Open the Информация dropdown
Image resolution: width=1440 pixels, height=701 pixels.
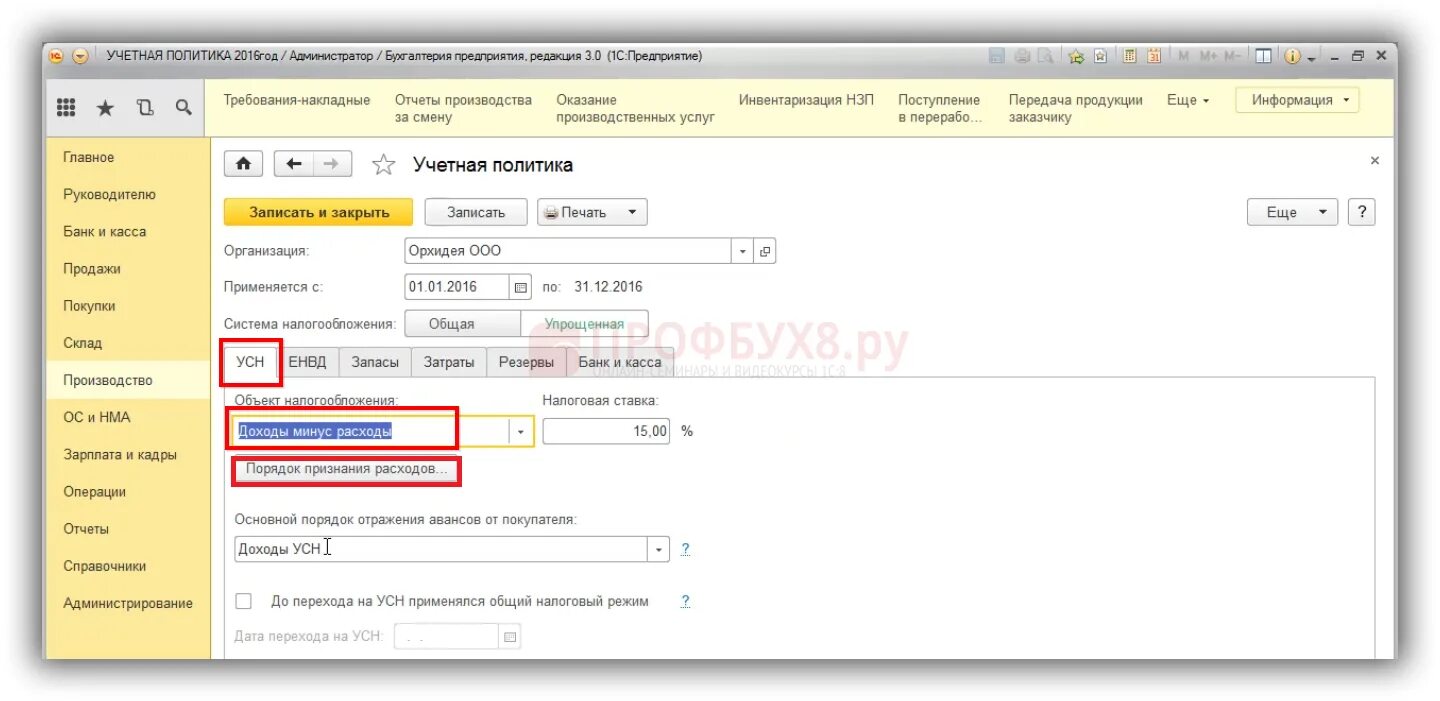tap(1297, 100)
